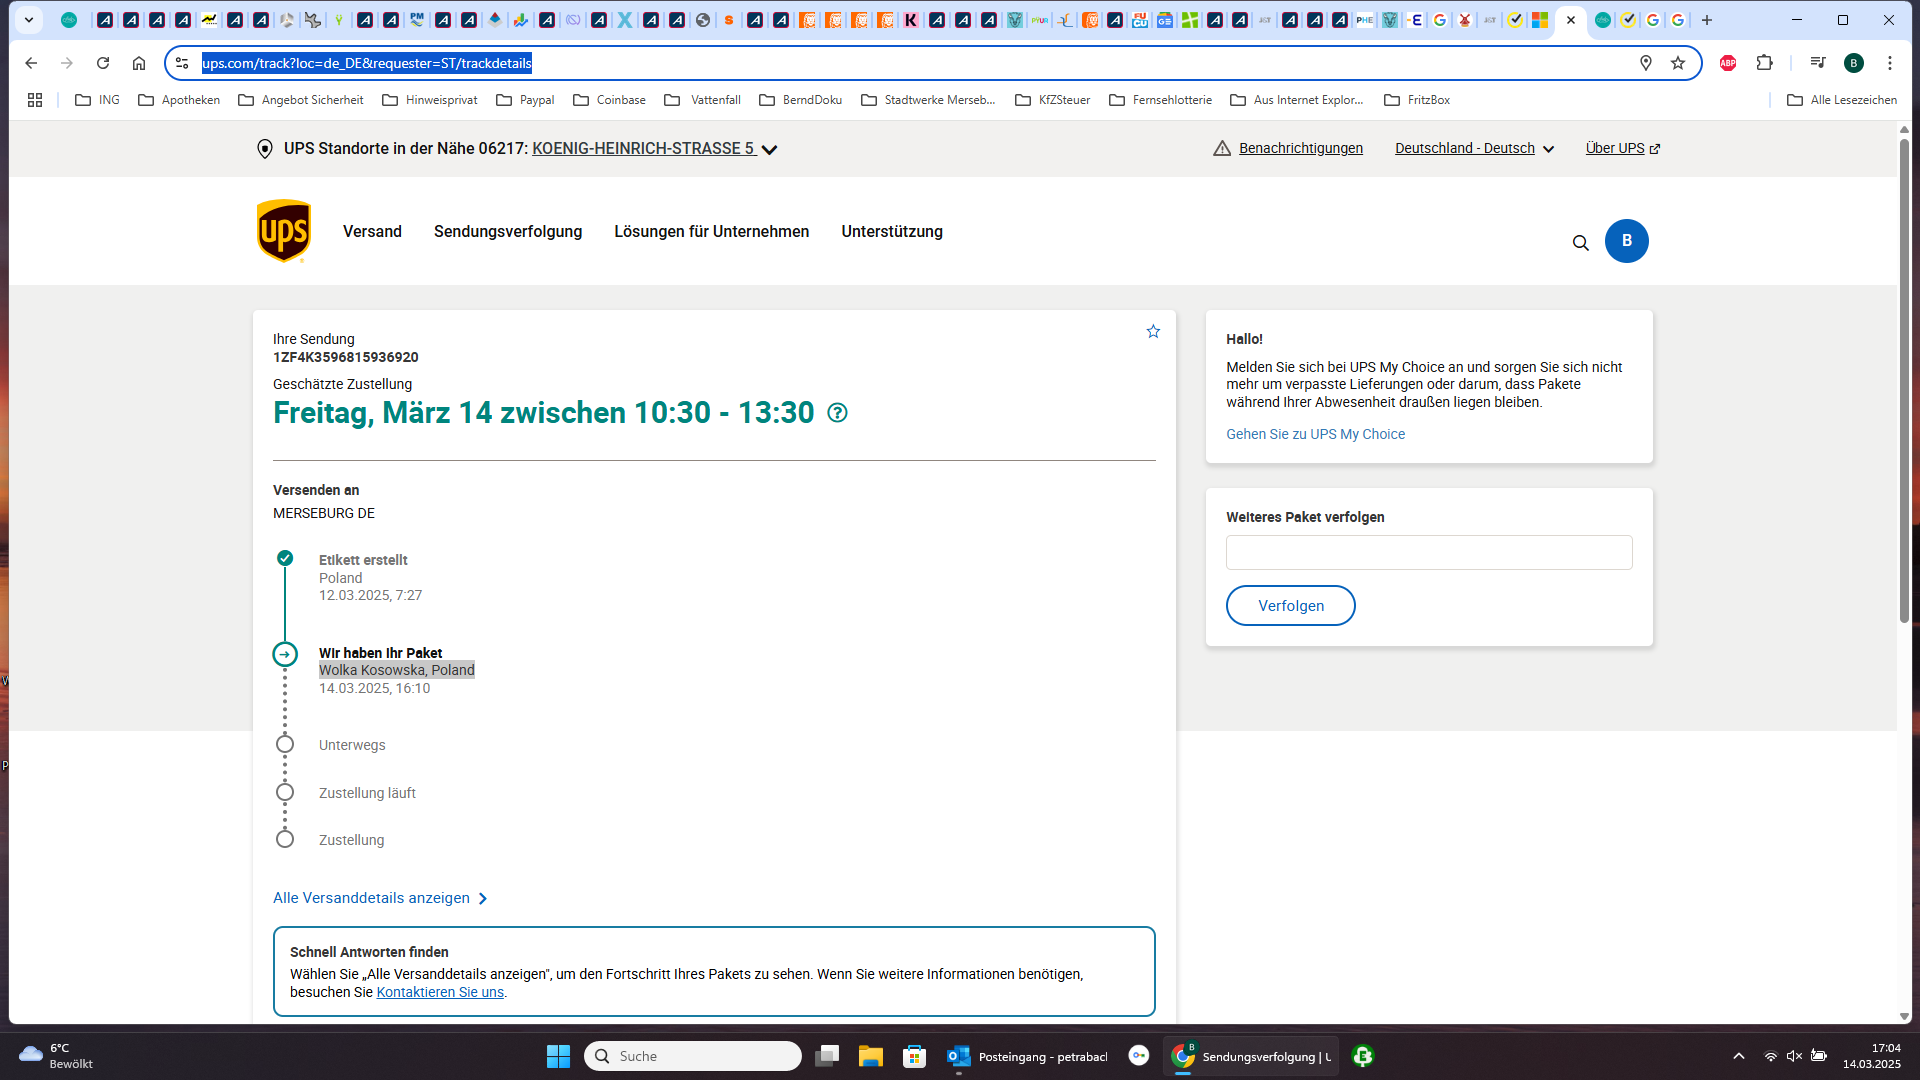Open the help icon beside estimated delivery time
This screenshot has height=1080, width=1920.
pyautogui.click(x=837, y=413)
